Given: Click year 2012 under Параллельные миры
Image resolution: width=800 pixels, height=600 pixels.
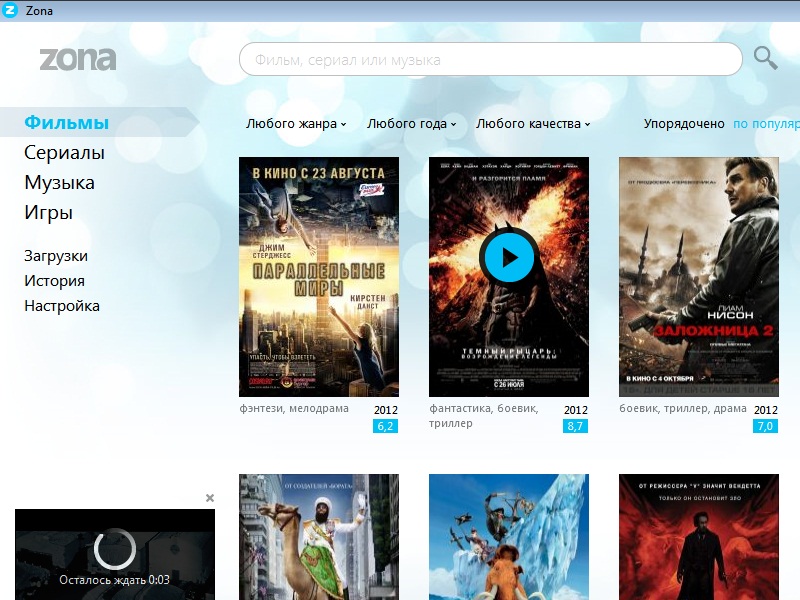Looking at the screenshot, I should pos(386,410).
